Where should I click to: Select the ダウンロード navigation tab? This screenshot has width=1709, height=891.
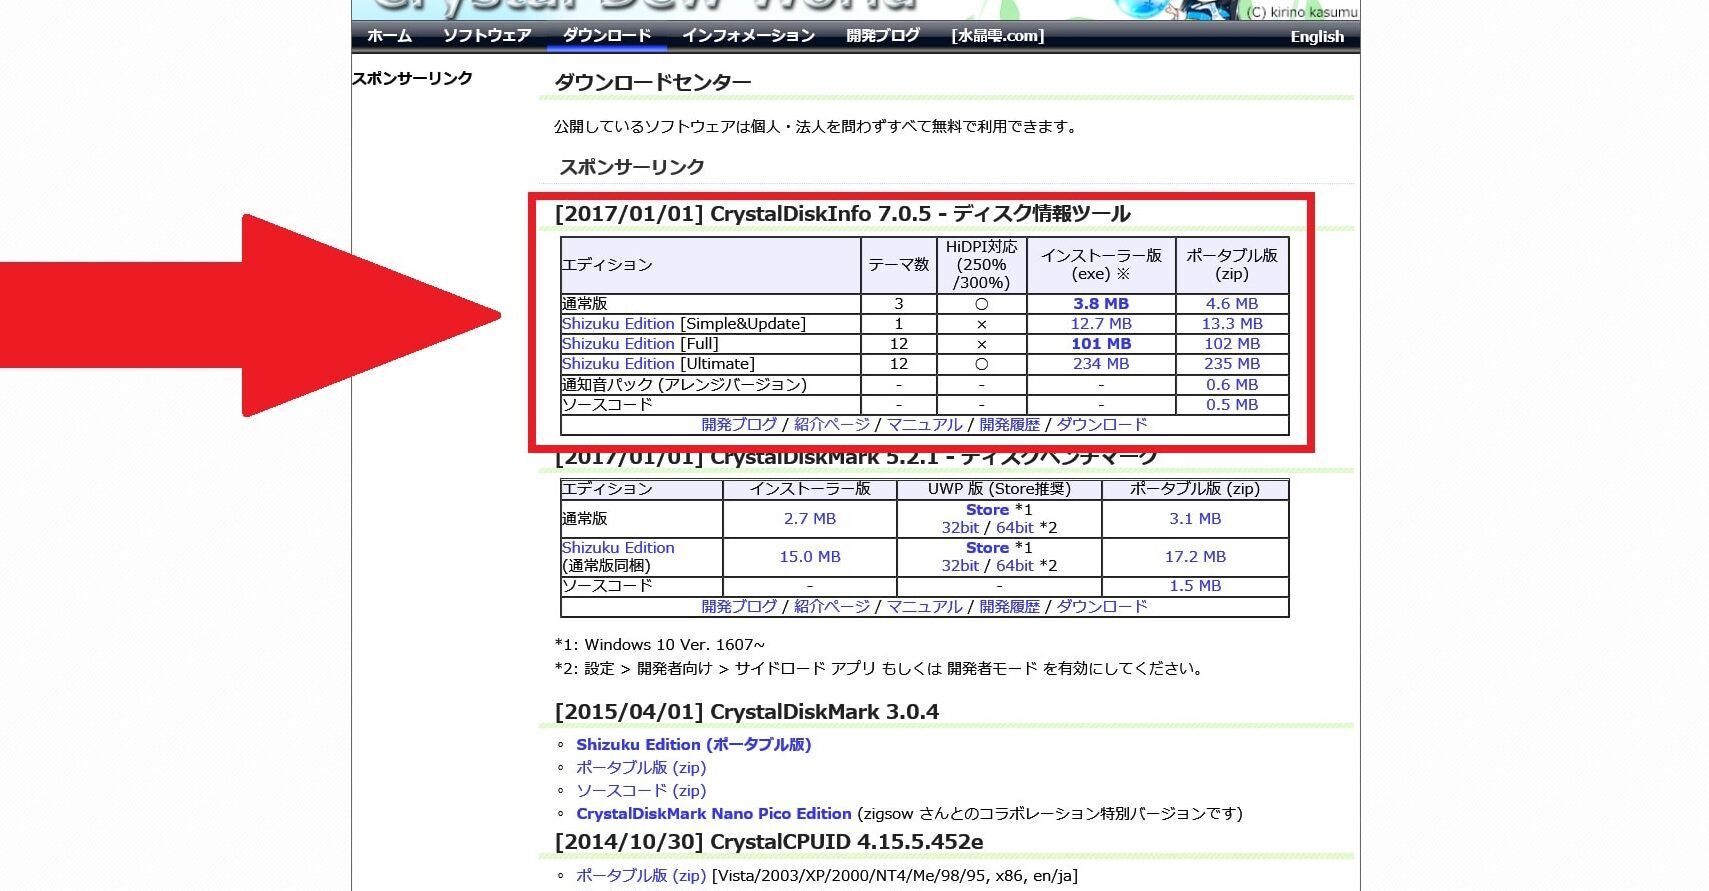pyautogui.click(x=607, y=36)
